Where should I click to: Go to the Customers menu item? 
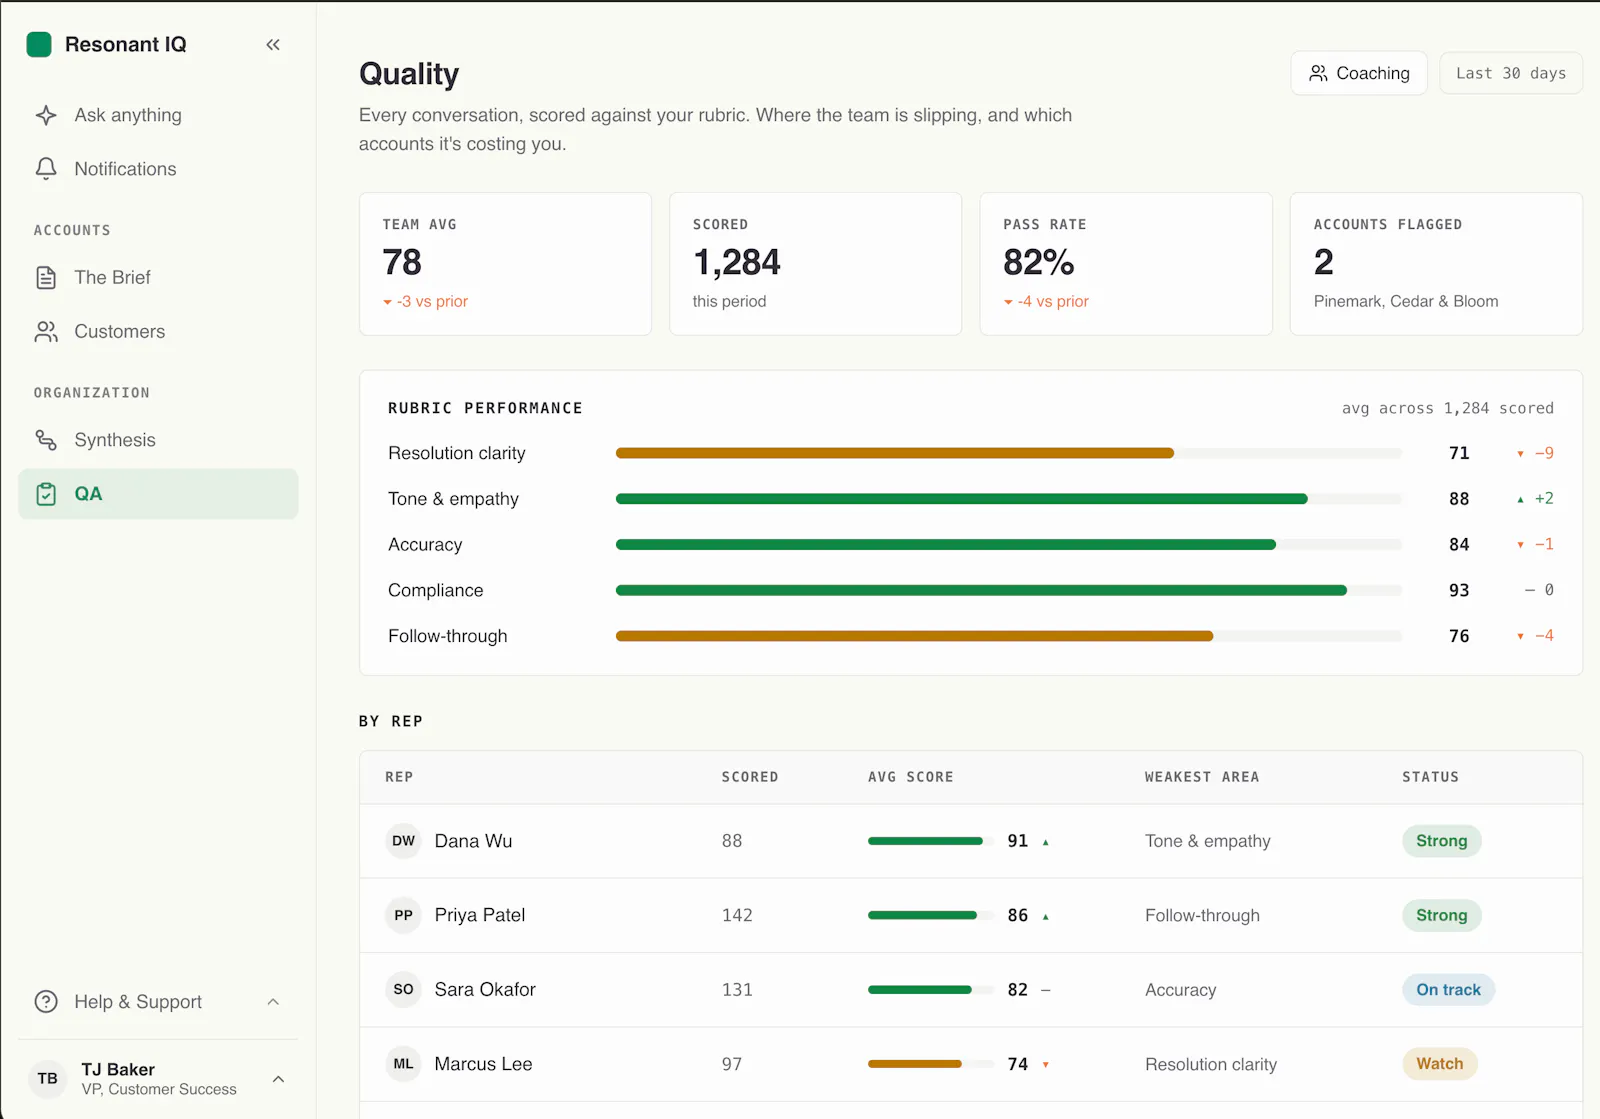tap(158, 331)
